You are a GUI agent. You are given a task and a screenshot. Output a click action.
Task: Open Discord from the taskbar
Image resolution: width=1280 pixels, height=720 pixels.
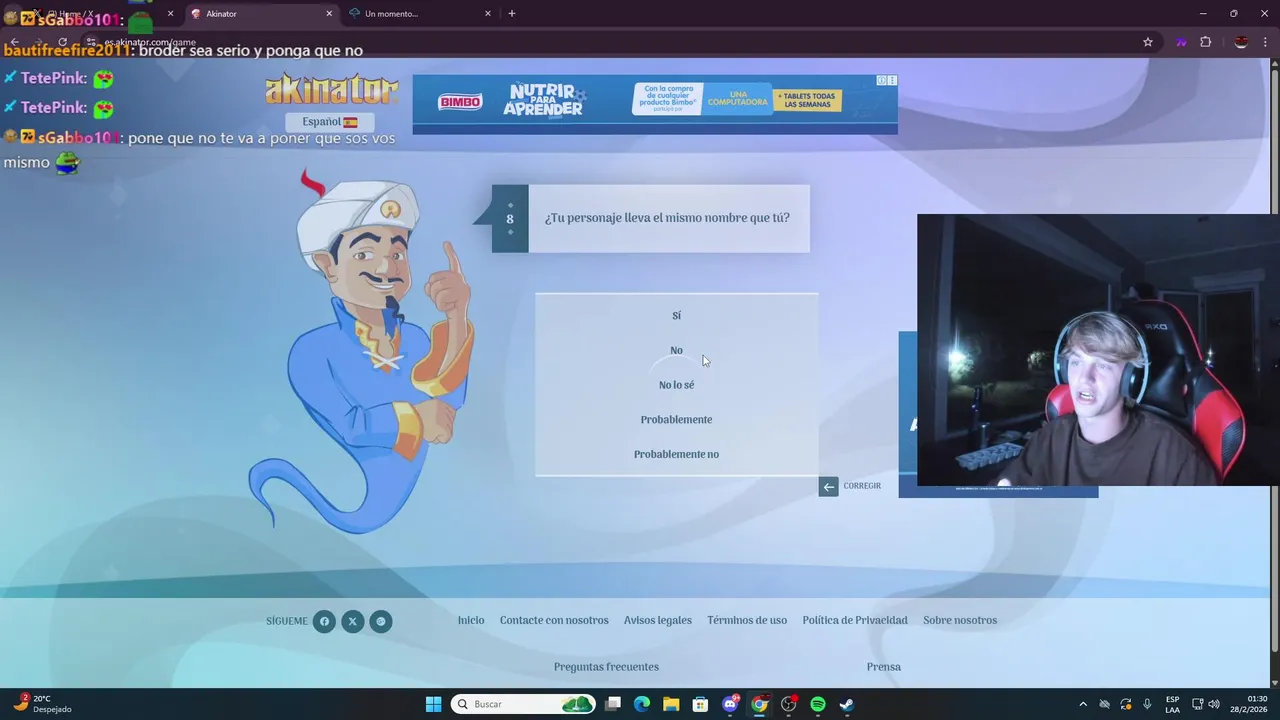tap(731, 705)
